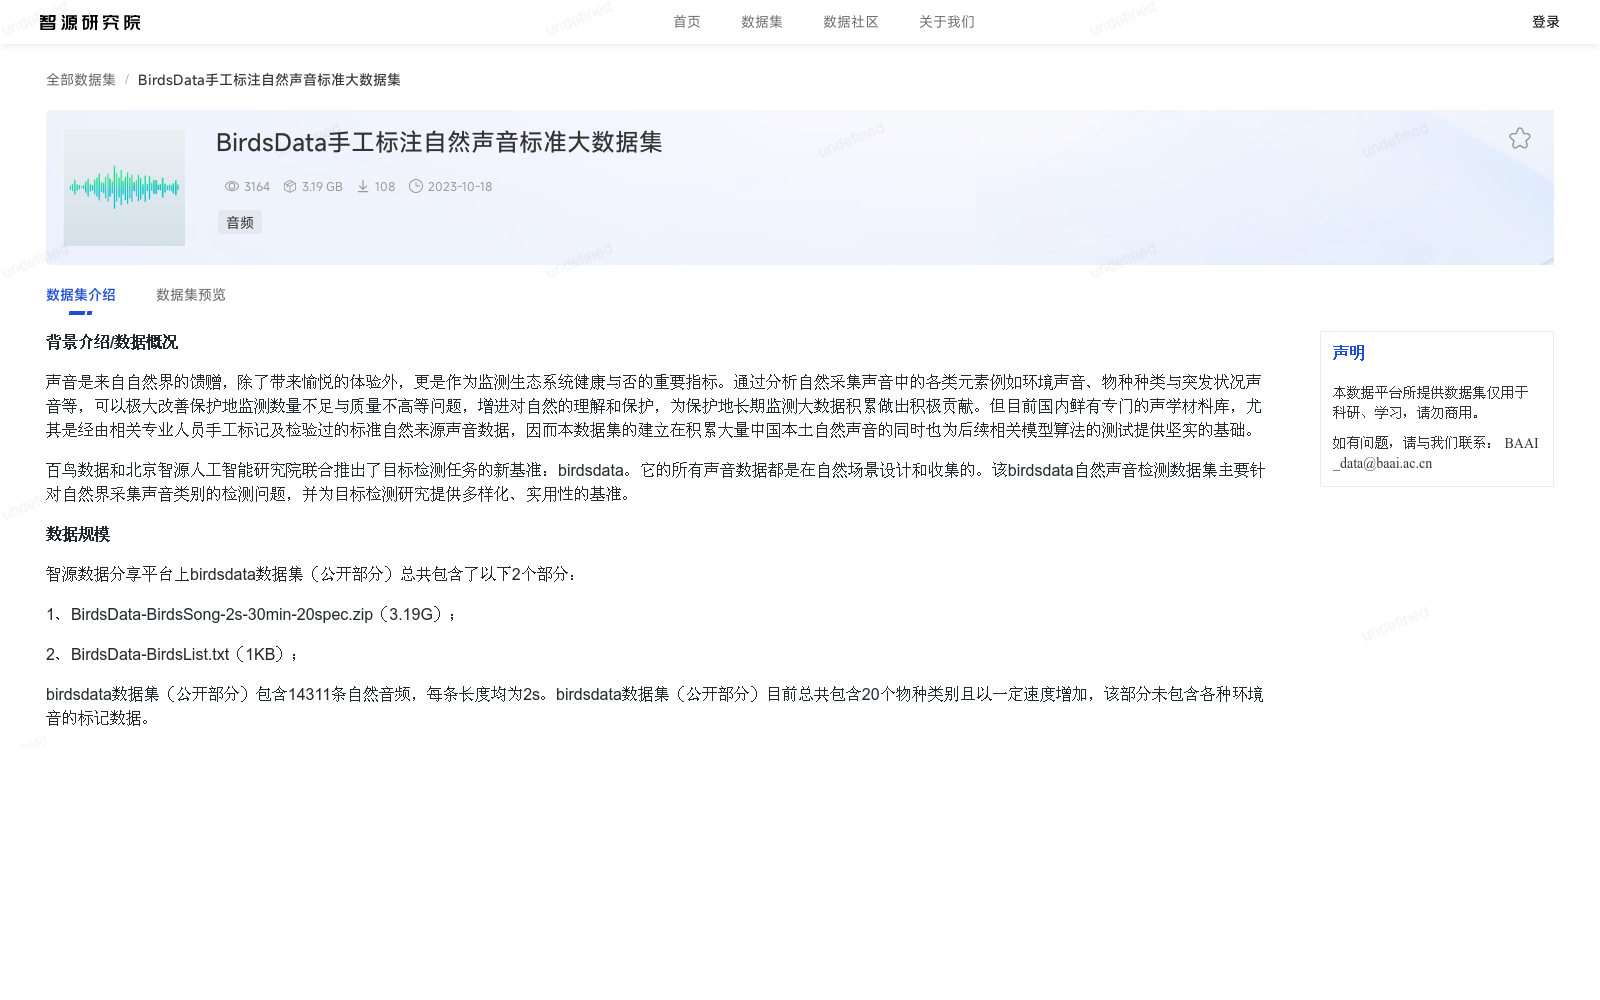
Task: Open the 关于我们 nav item
Action: (x=947, y=22)
